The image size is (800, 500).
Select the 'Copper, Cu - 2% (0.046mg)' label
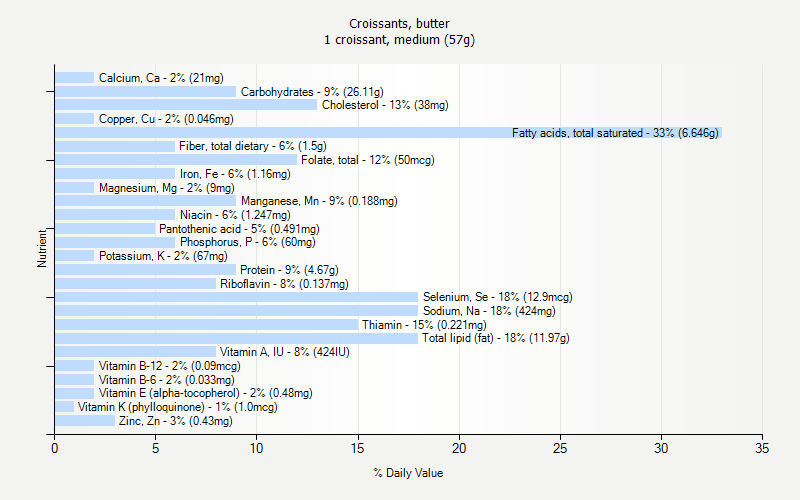tap(166, 119)
